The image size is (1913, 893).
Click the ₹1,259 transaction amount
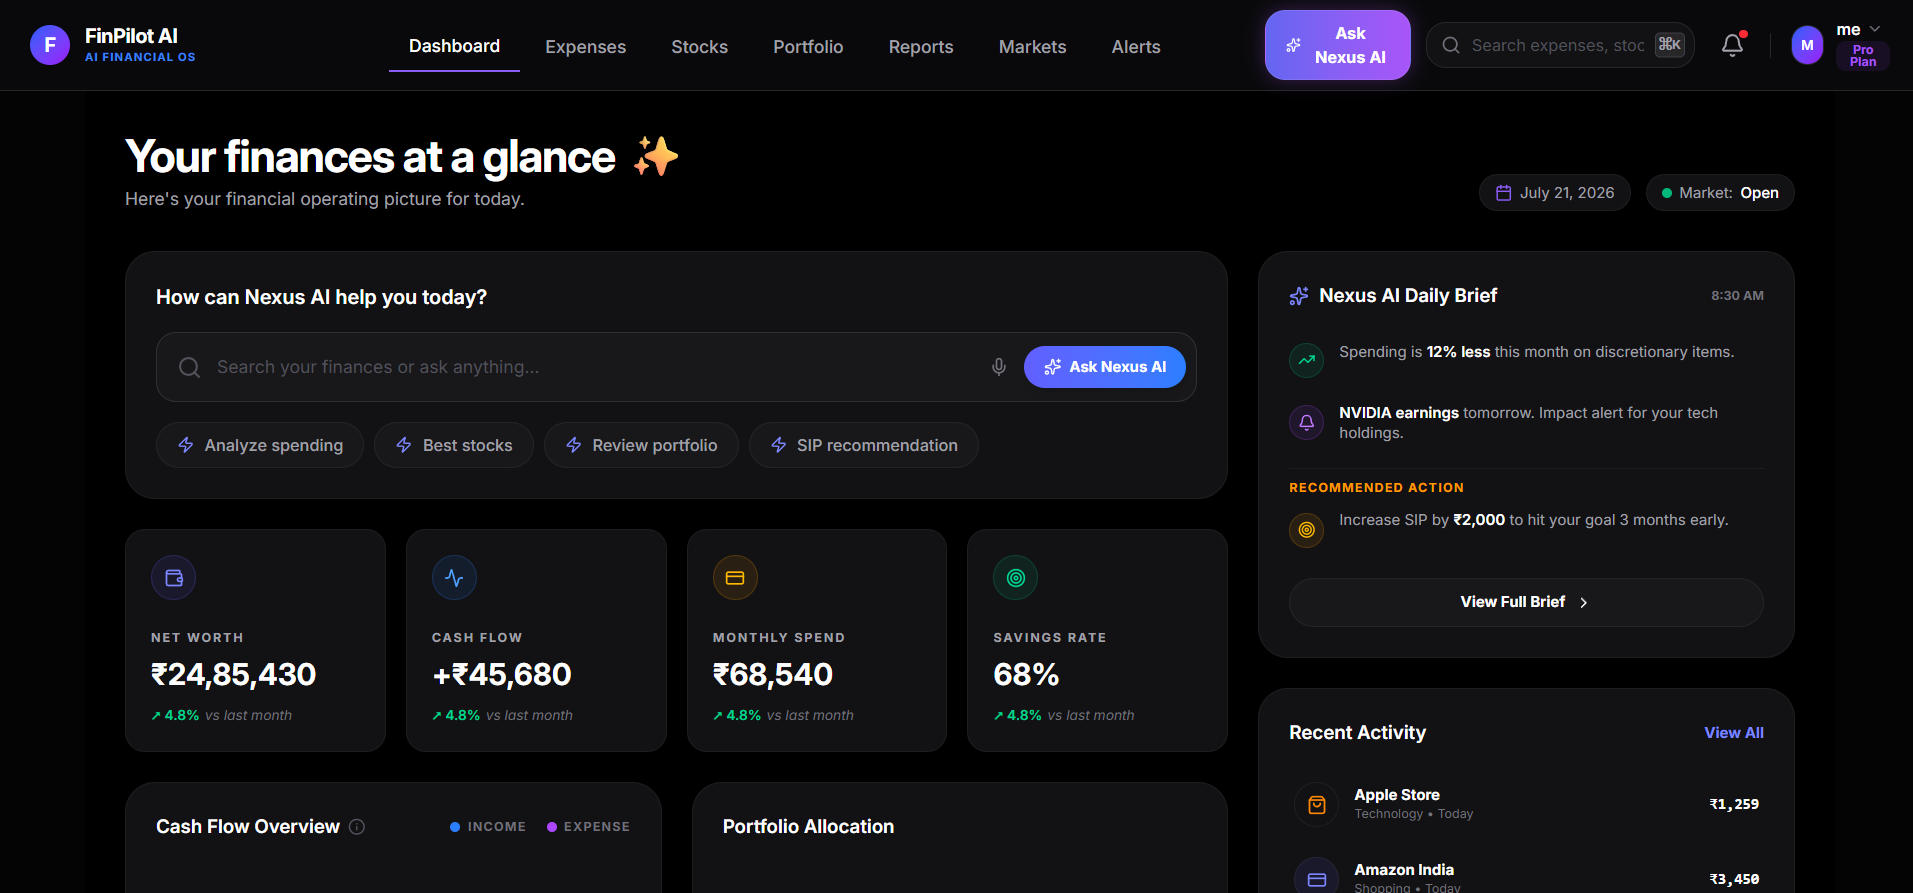[x=1733, y=804]
